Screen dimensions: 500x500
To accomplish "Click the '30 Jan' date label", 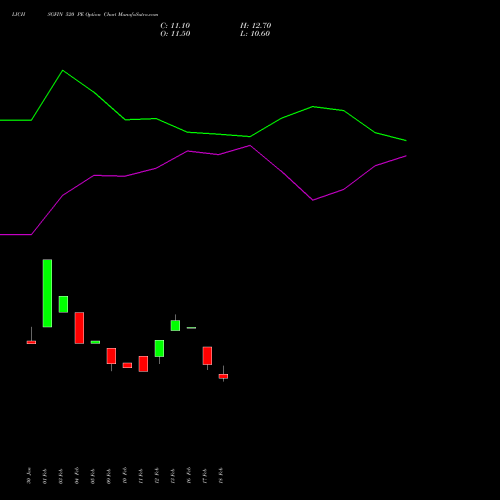I will click(29, 476).
